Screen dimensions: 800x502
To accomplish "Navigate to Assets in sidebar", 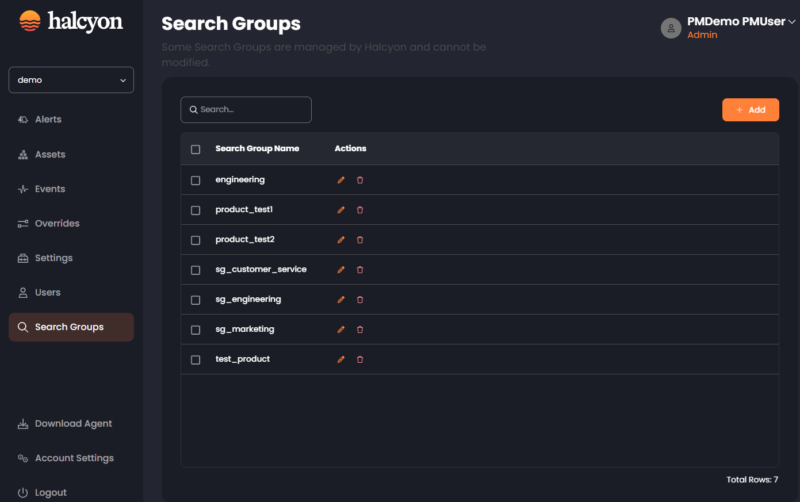I will [x=49, y=154].
